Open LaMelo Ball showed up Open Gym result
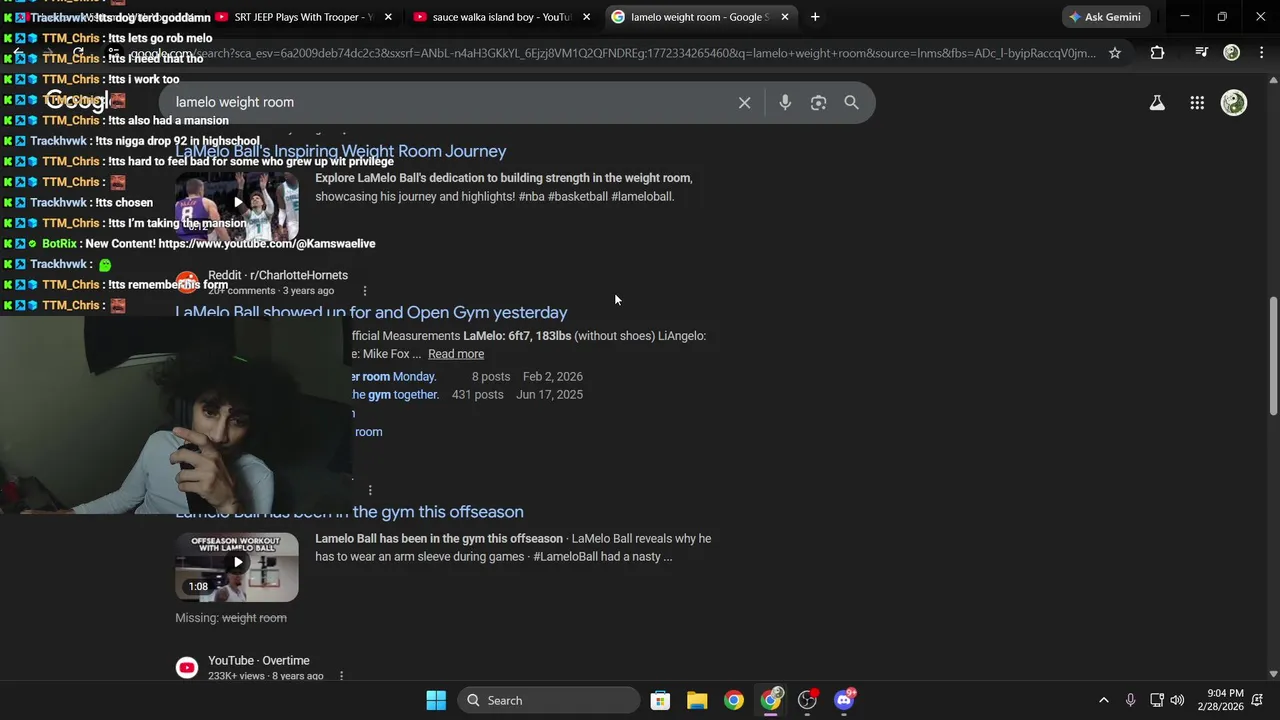Viewport: 1280px width, 720px height. coord(371,312)
